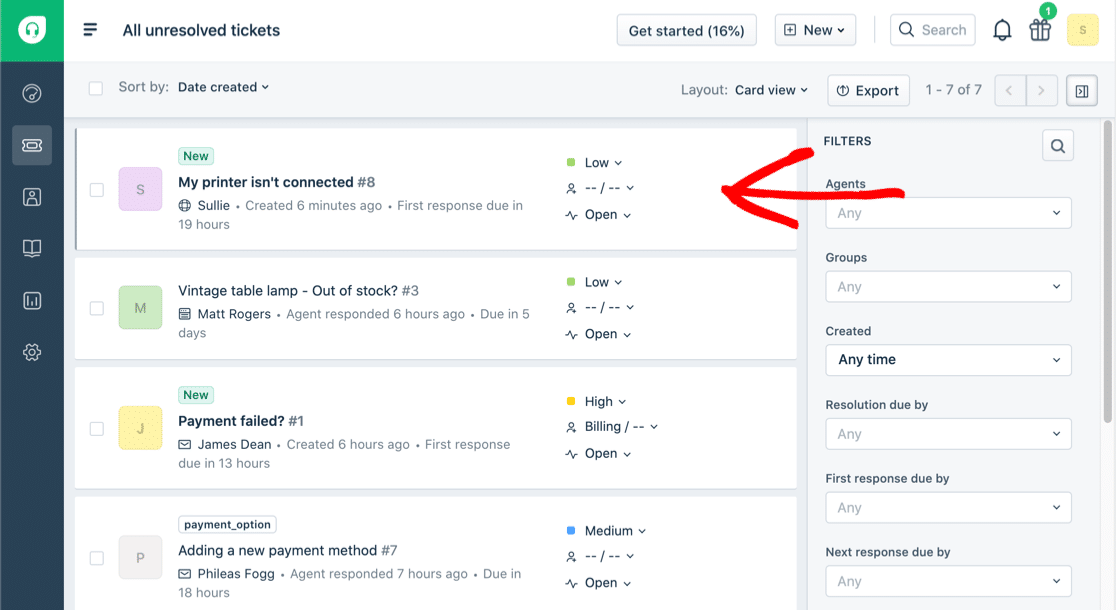Screen dimensions: 1116x610
Task: Click the filters panel vertical scrollbar
Action: point(1107,273)
